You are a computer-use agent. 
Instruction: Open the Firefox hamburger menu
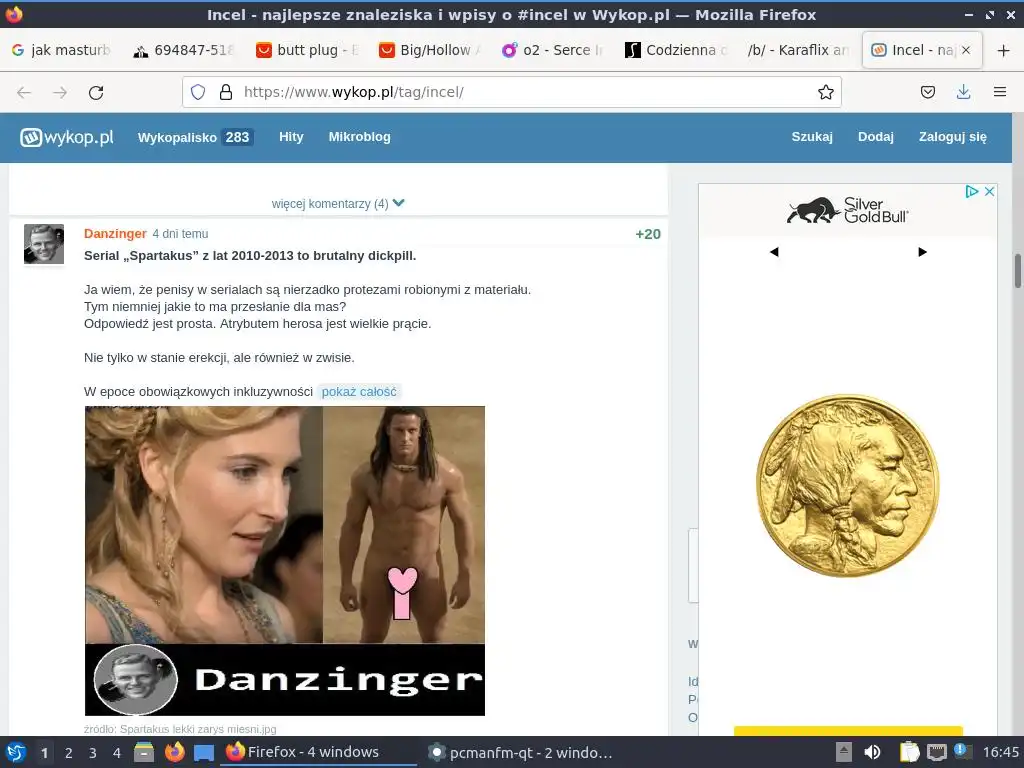pyautogui.click(x=1000, y=92)
